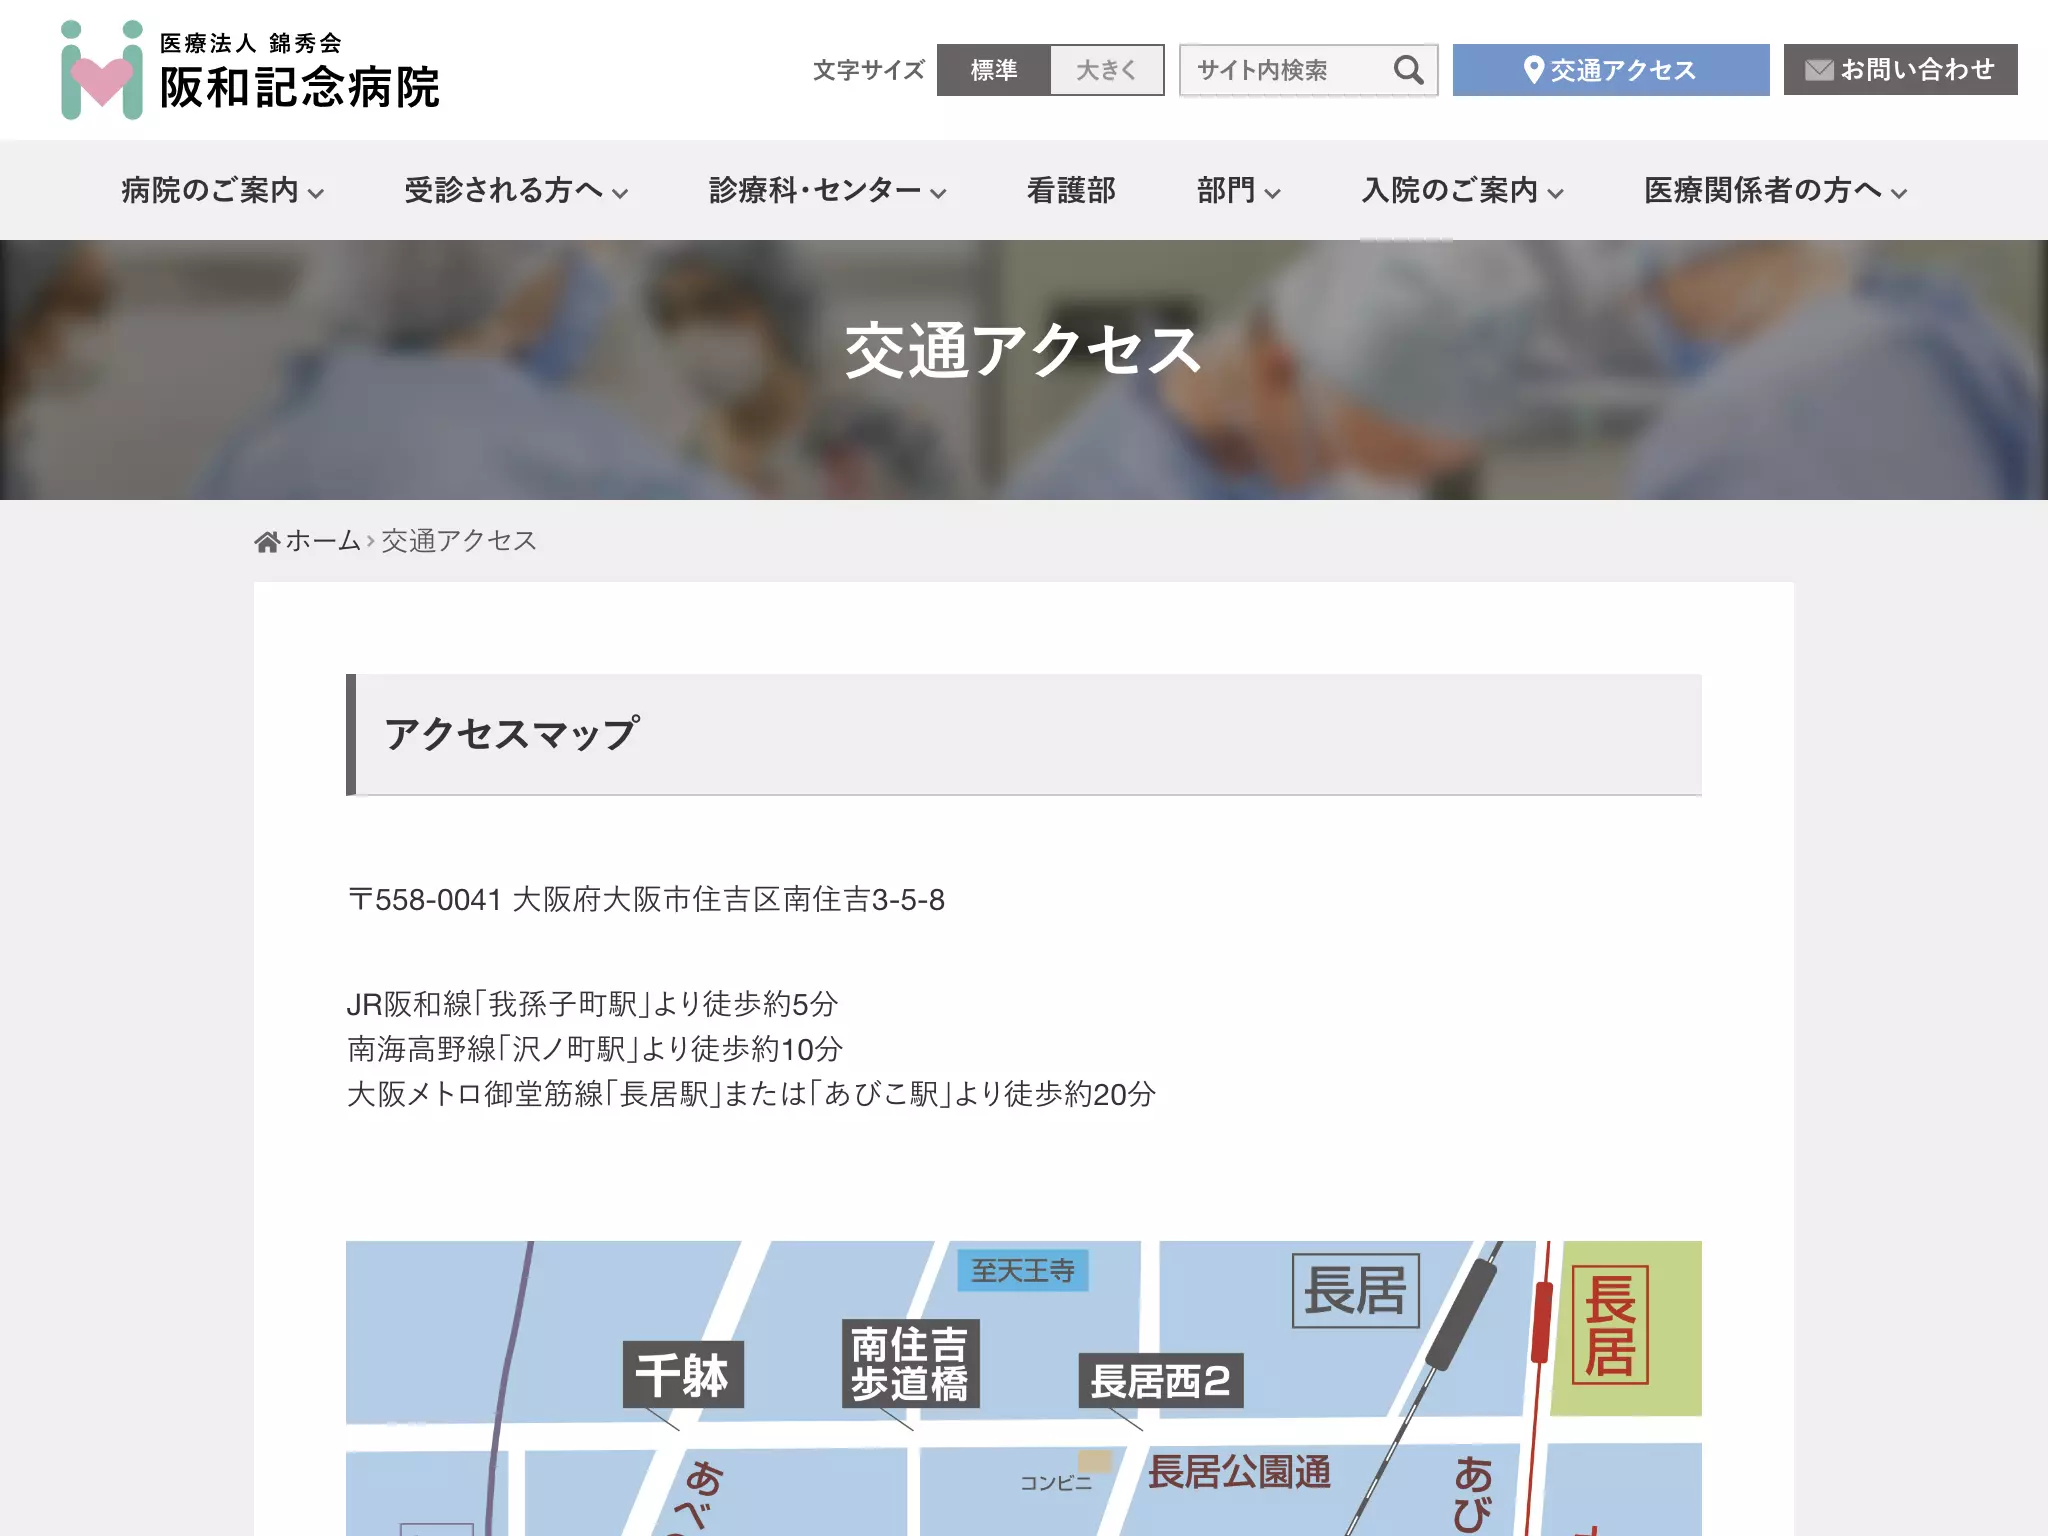The width and height of the screenshot is (2048, 1536).
Task: Click the 千躰 label on map
Action: click(683, 1375)
